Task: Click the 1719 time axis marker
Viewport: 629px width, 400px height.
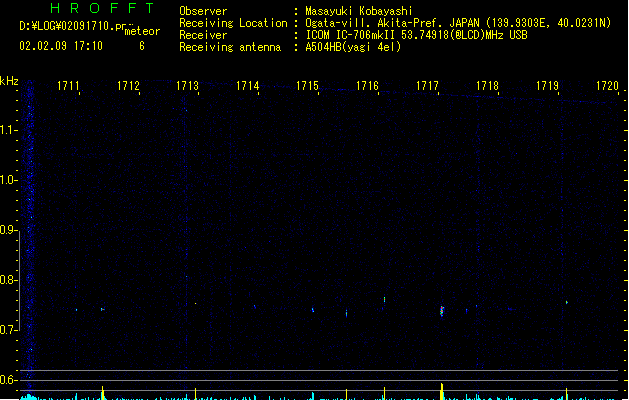Action: pyautogui.click(x=547, y=86)
